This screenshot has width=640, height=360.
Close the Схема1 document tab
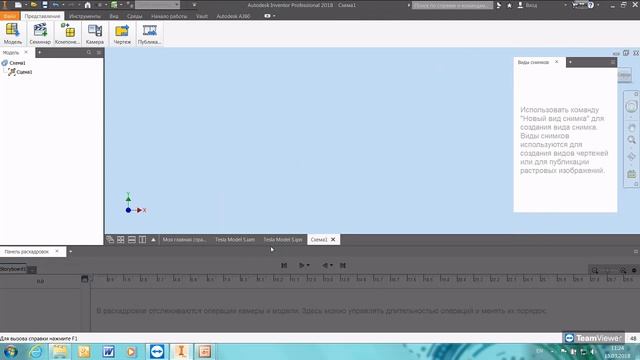[x=333, y=240]
